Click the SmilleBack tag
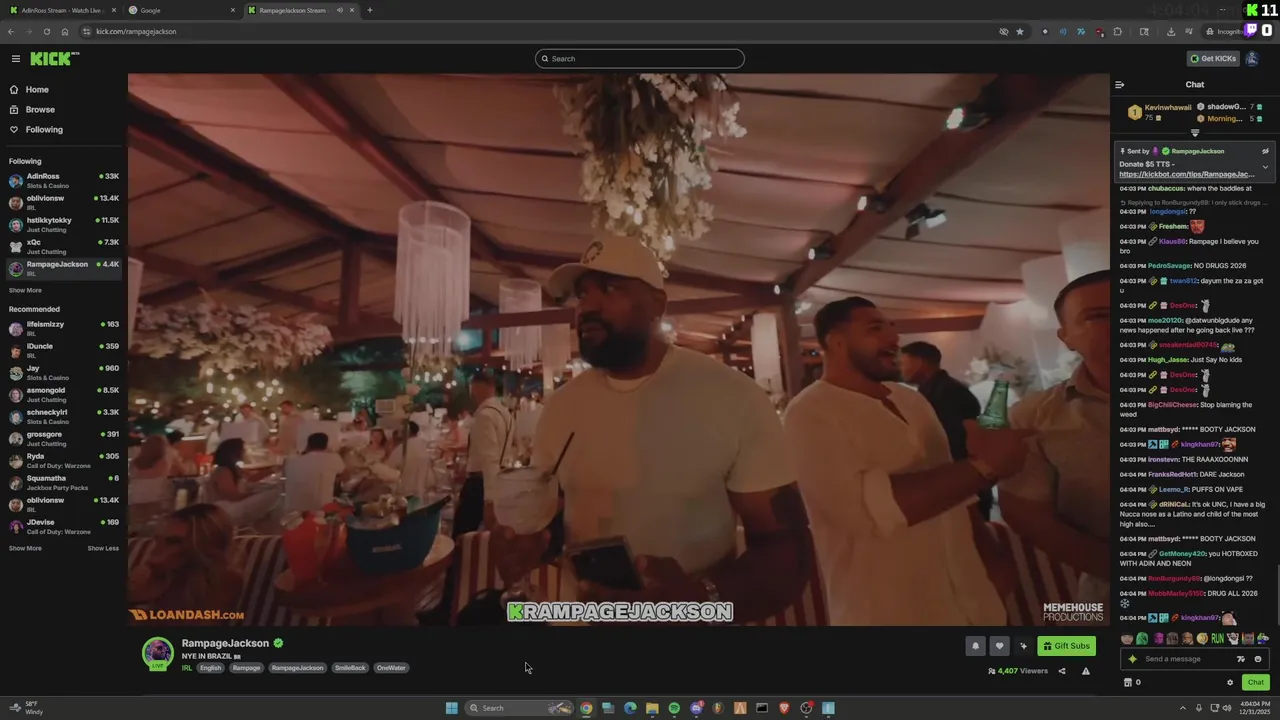The image size is (1280, 720). coord(350,668)
